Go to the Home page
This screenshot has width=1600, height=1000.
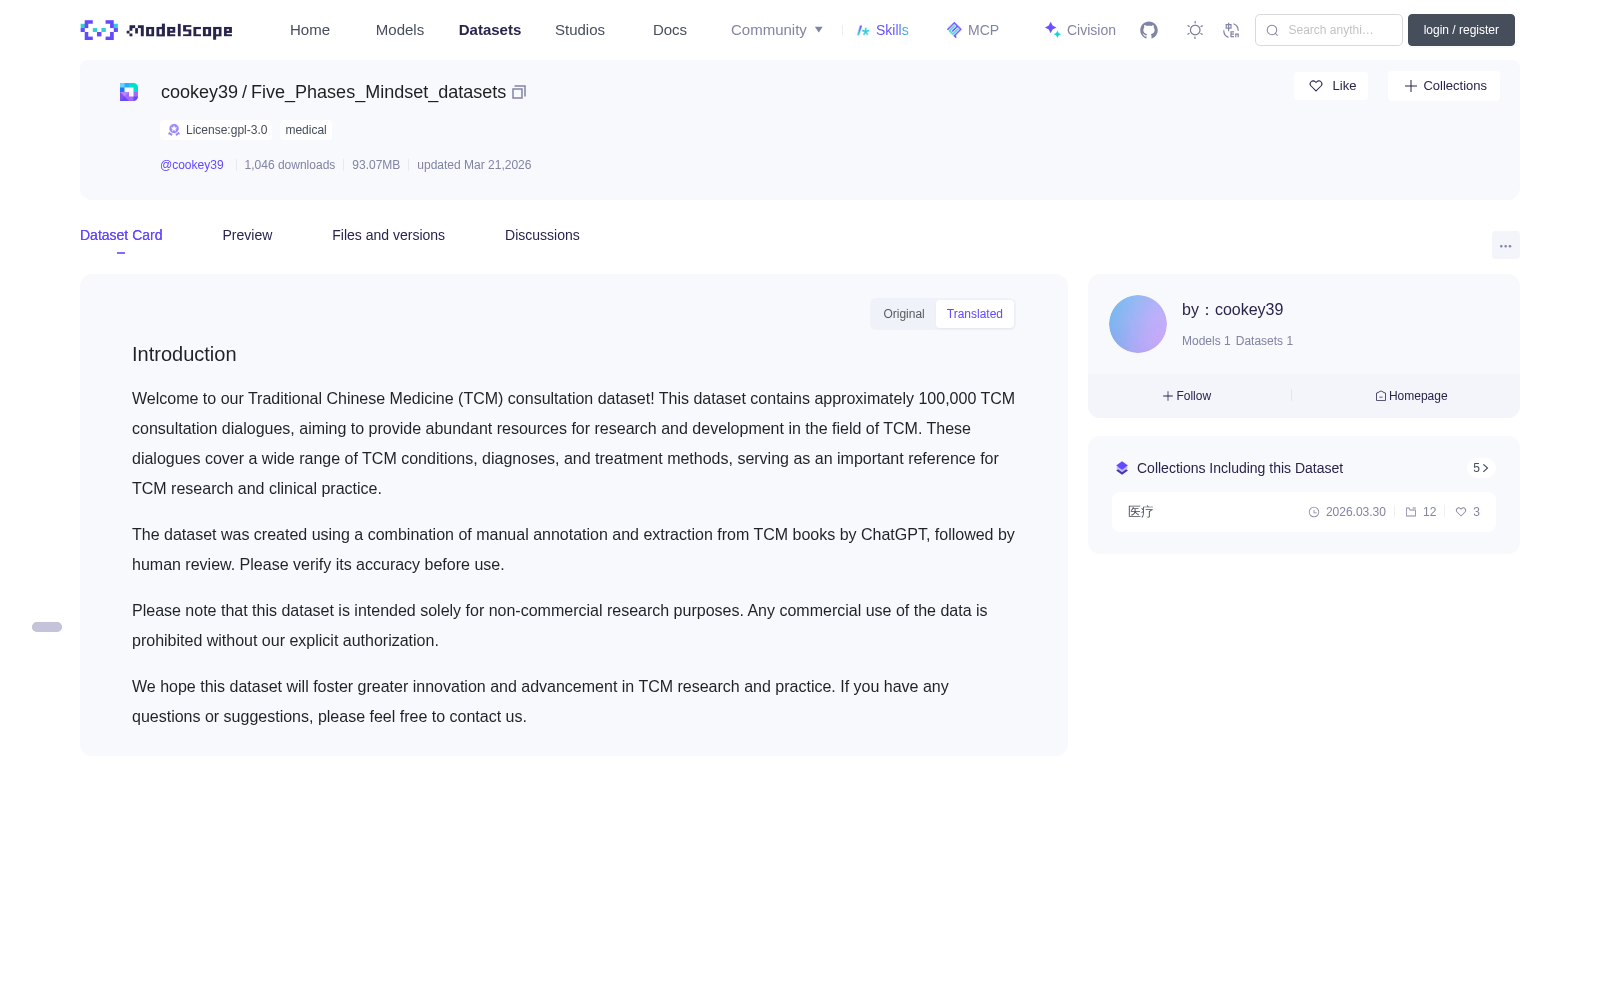coord(310,30)
